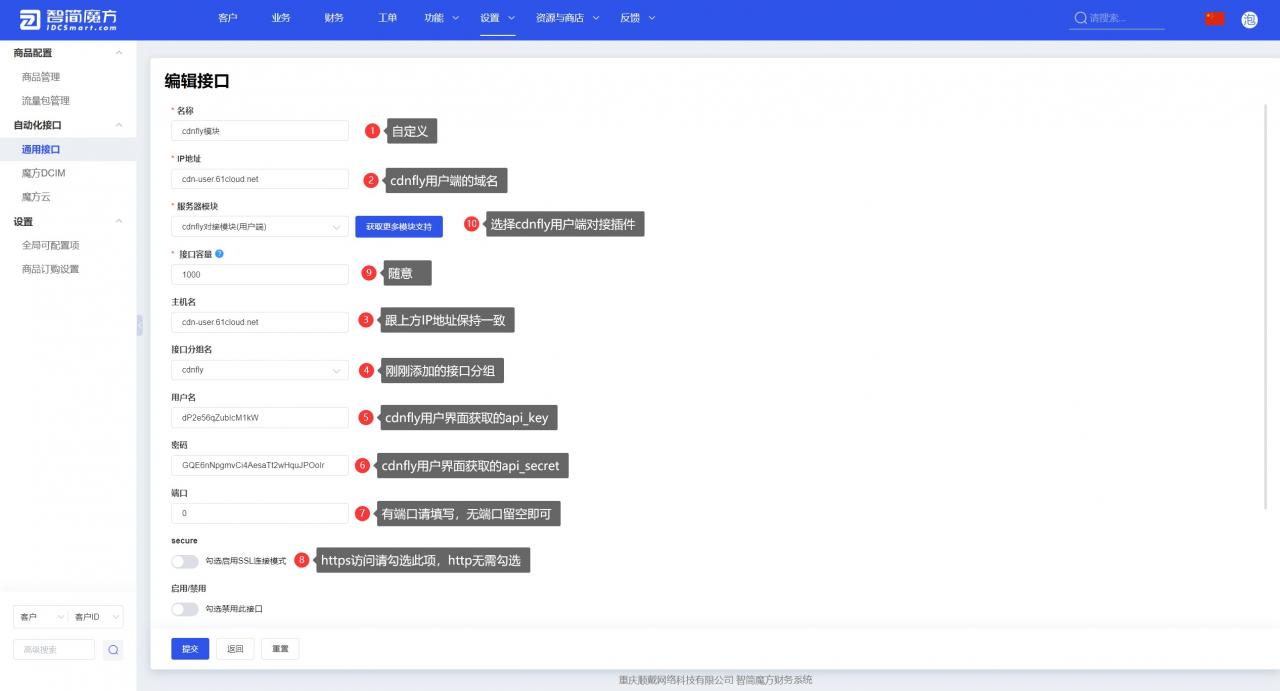
Task: Open the 客户ID dropdown in sidebar
Action: (x=96, y=617)
